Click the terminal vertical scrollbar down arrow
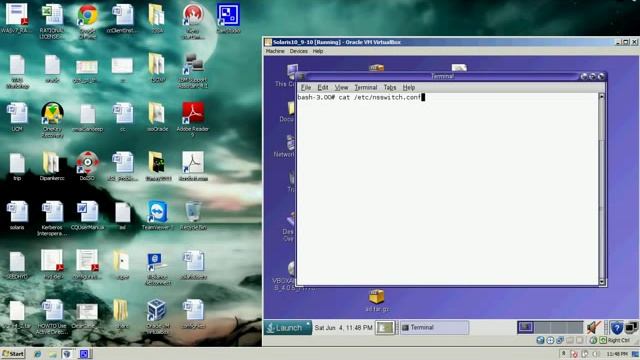This screenshot has width=640, height=360. coord(602,282)
